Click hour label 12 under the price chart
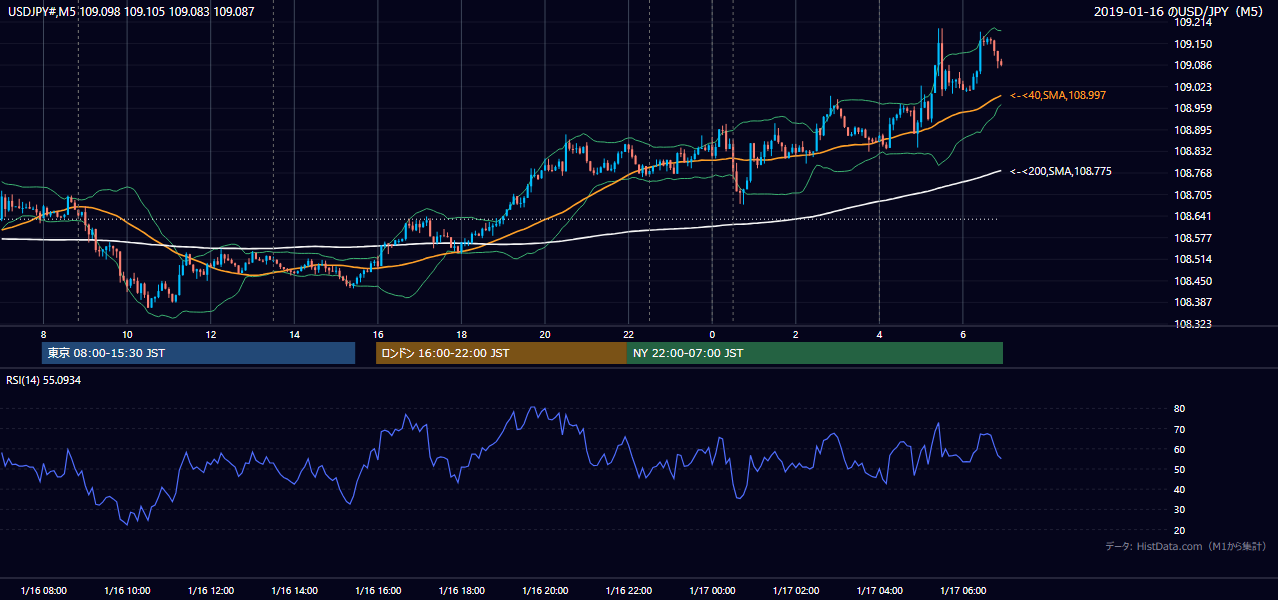Screen dimensions: 1278x600 point(210,334)
